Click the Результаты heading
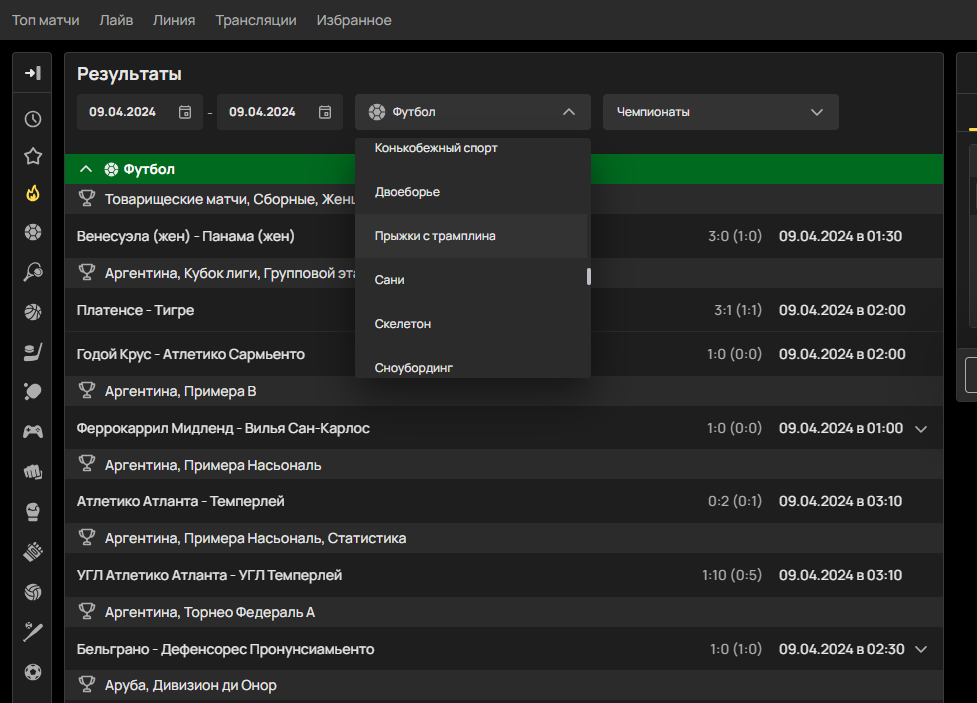Screen dimensions: 977x703 click(129, 74)
